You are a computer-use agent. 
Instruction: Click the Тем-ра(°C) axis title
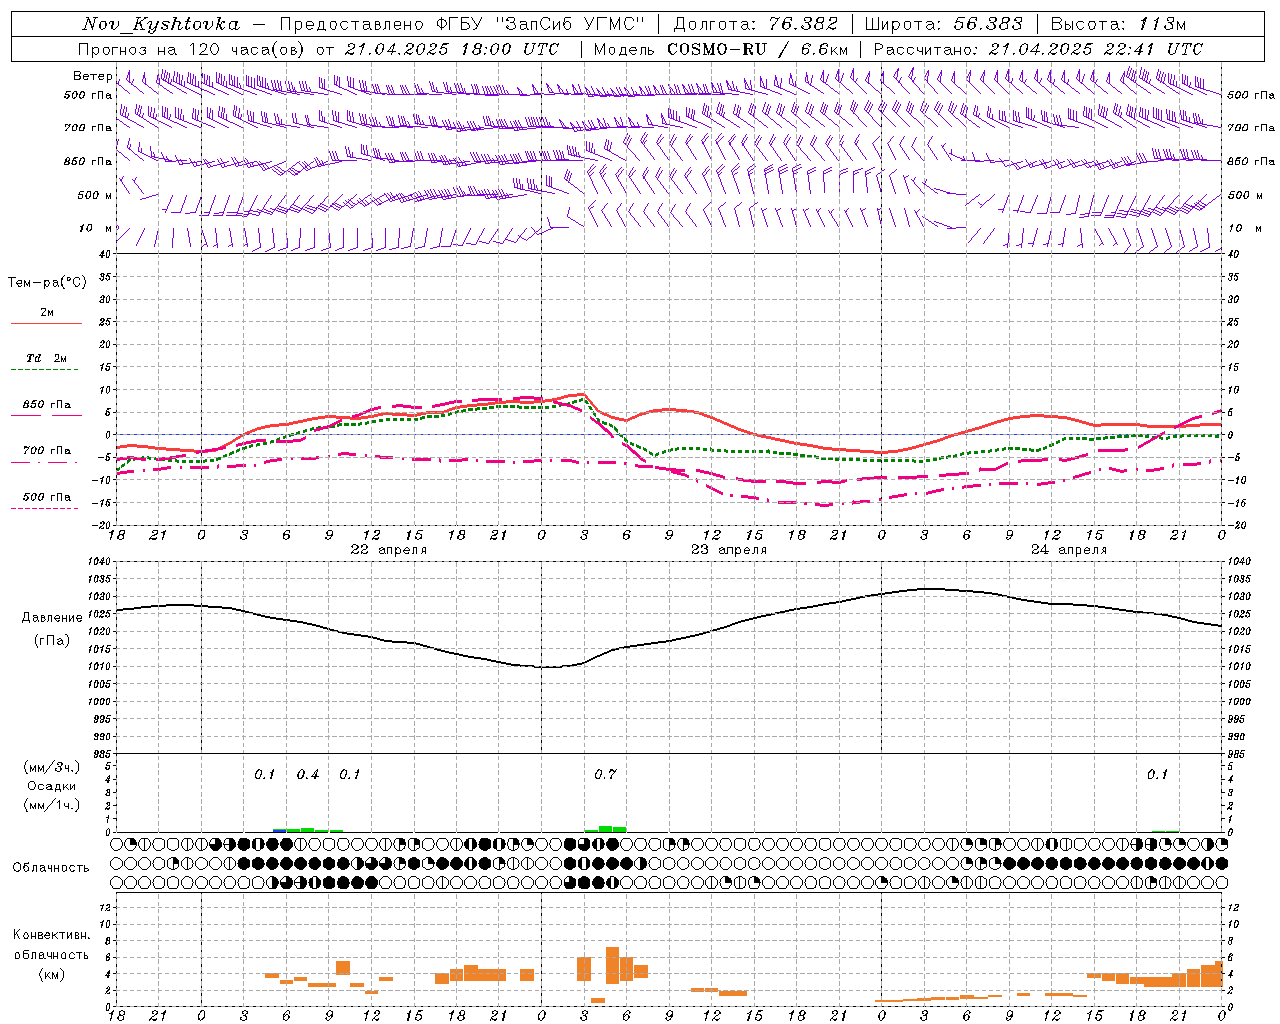pos(47,283)
